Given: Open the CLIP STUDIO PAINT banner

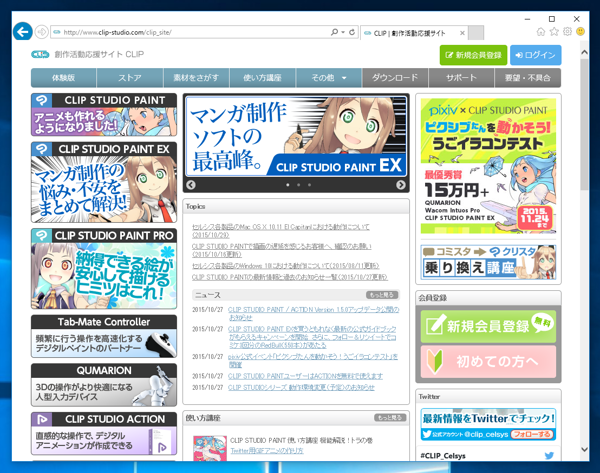Looking at the screenshot, I should coord(104,114).
